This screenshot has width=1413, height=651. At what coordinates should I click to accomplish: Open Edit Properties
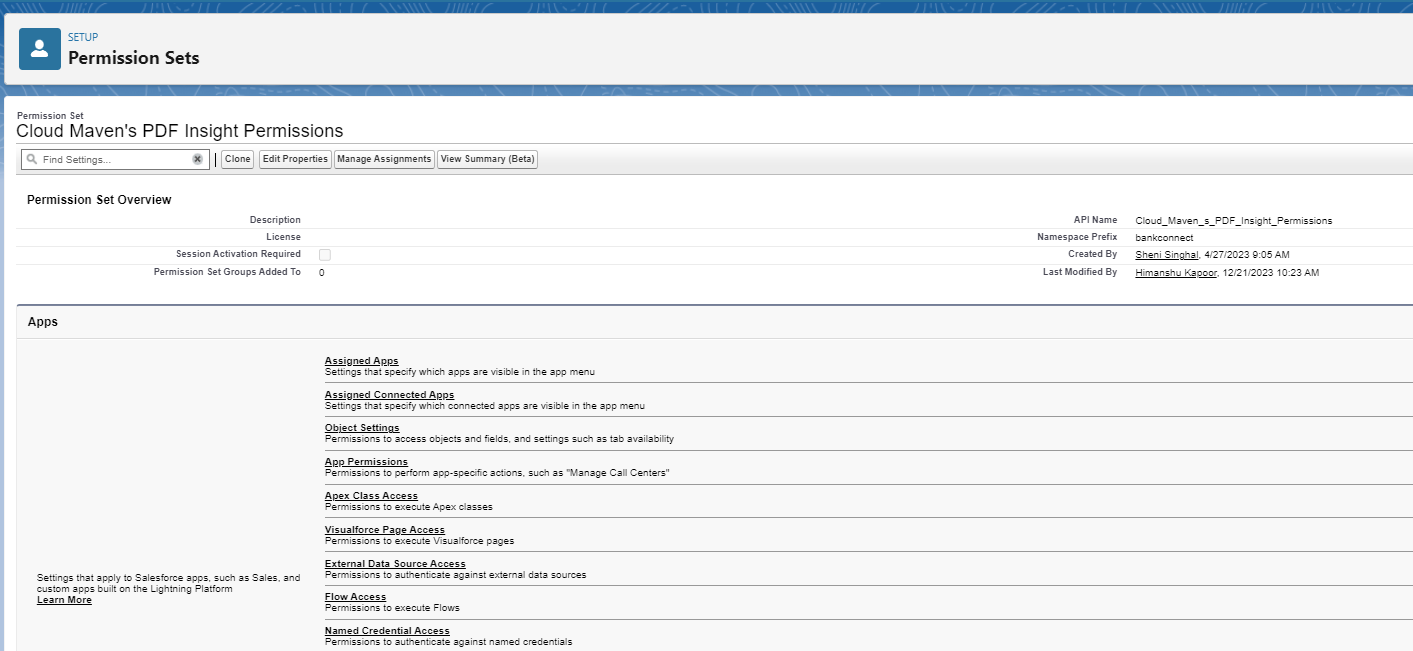pyautogui.click(x=295, y=159)
